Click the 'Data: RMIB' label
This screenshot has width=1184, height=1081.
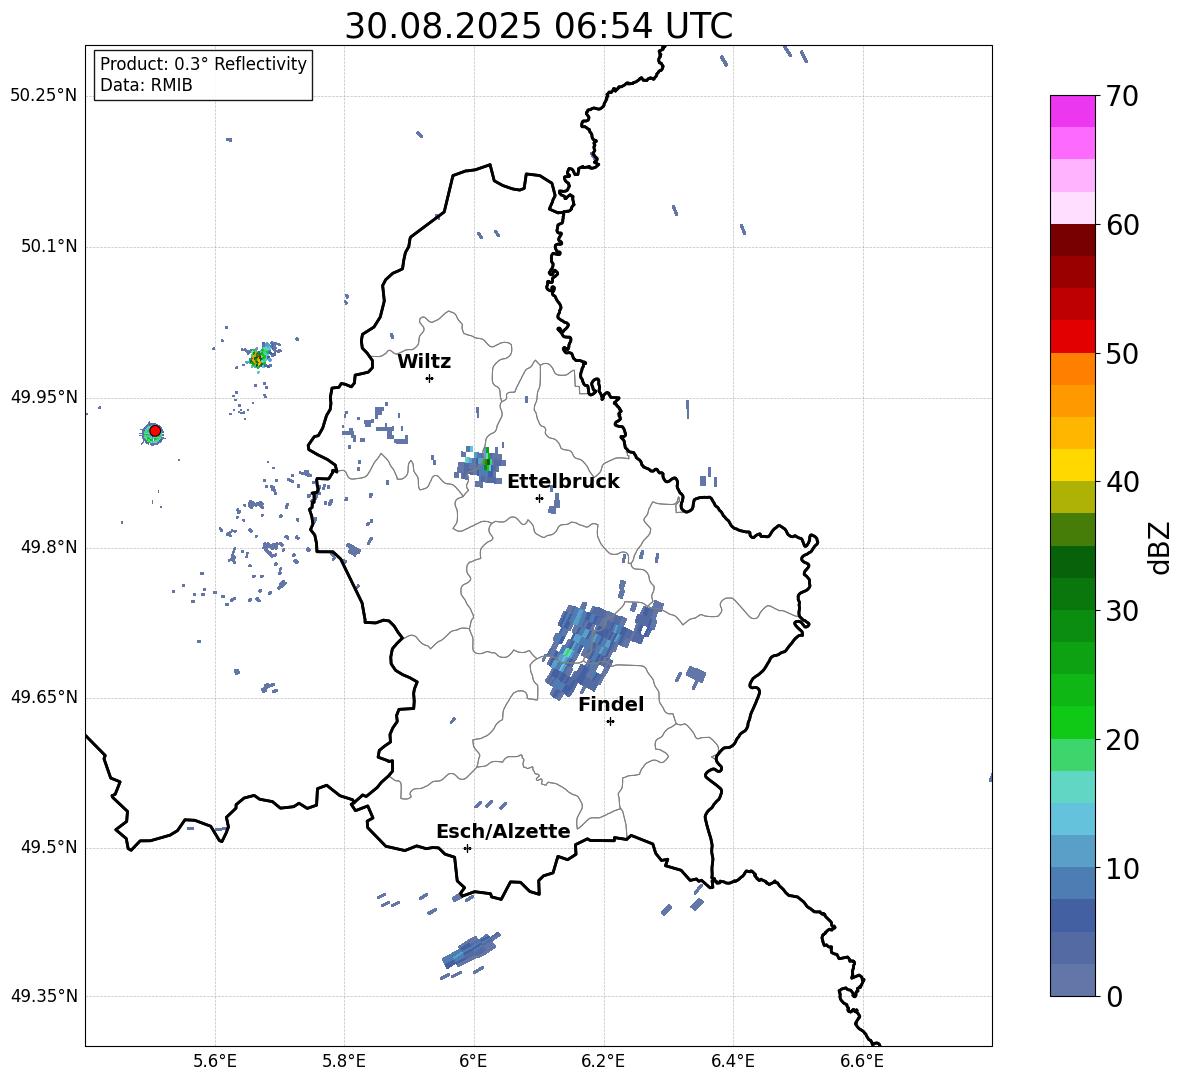tap(146, 85)
